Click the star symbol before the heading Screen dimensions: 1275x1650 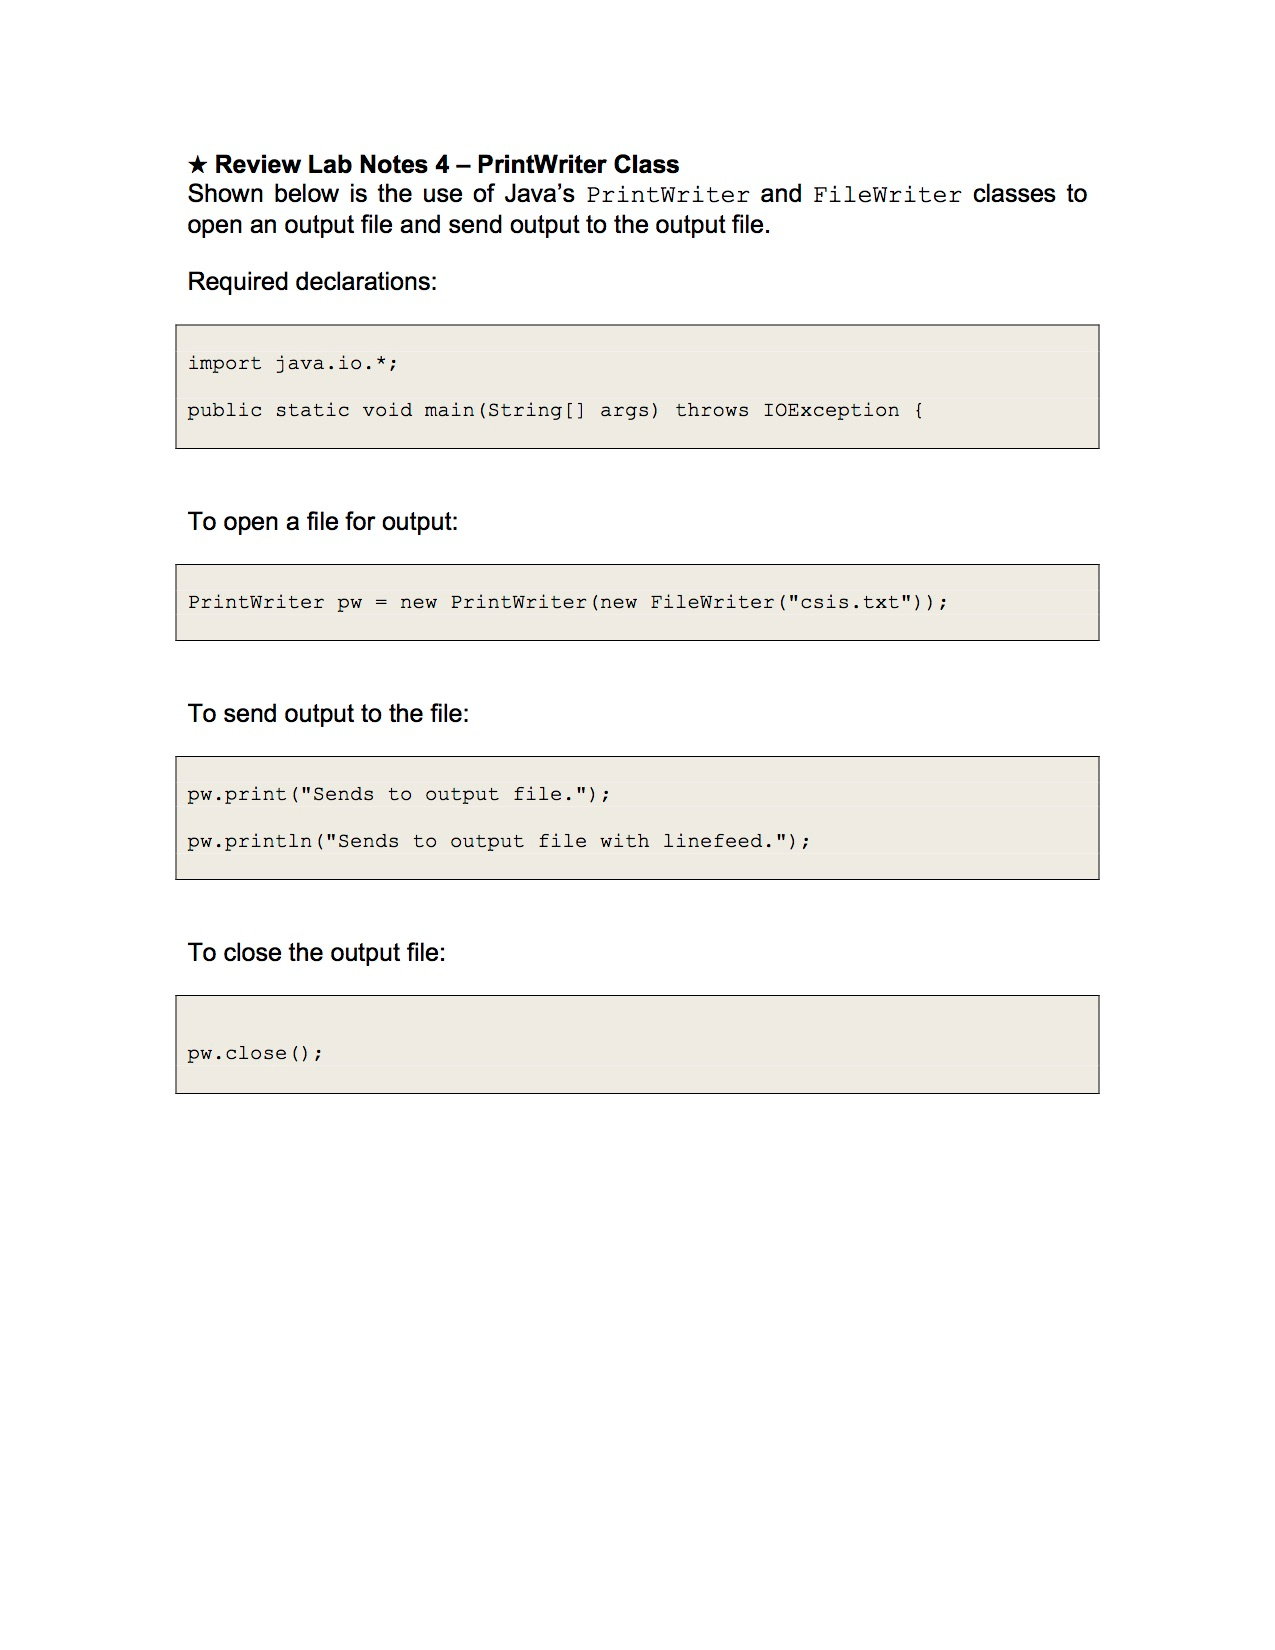click(x=198, y=165)
